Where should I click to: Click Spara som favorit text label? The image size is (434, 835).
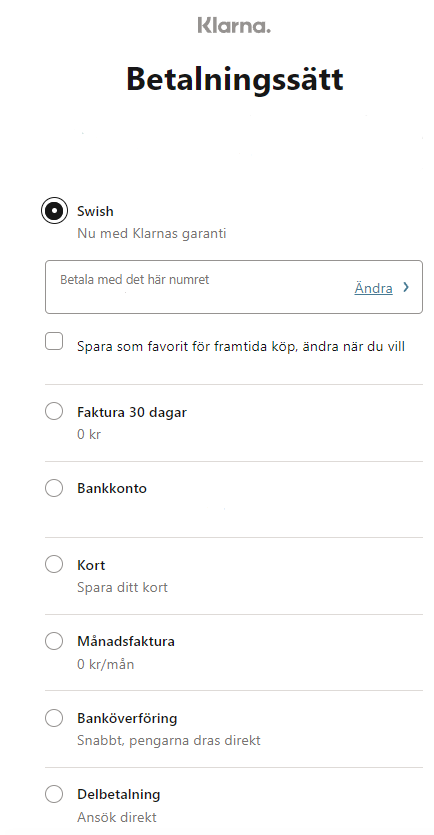click(241, 347)
